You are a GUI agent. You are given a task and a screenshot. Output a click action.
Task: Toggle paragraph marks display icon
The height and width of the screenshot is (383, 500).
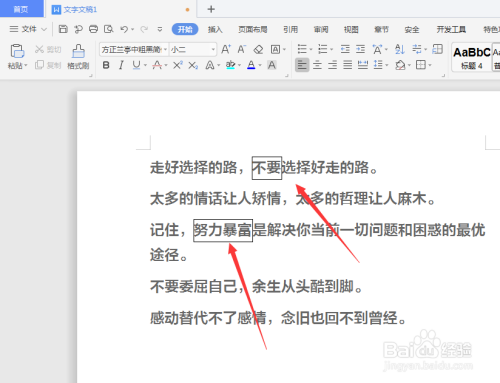pyautogui.click(x=417, y=49)
